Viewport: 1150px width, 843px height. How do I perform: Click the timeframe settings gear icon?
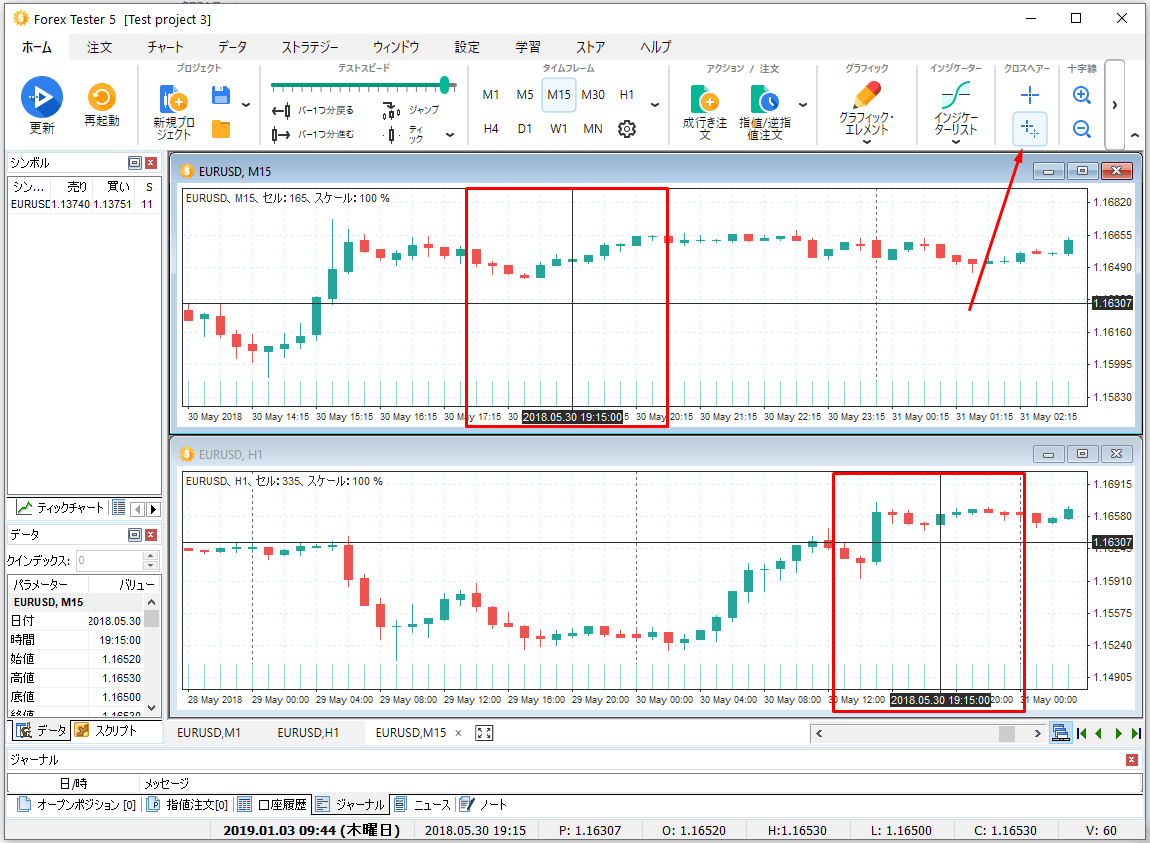pyautogui.click(x=627, y=129)
